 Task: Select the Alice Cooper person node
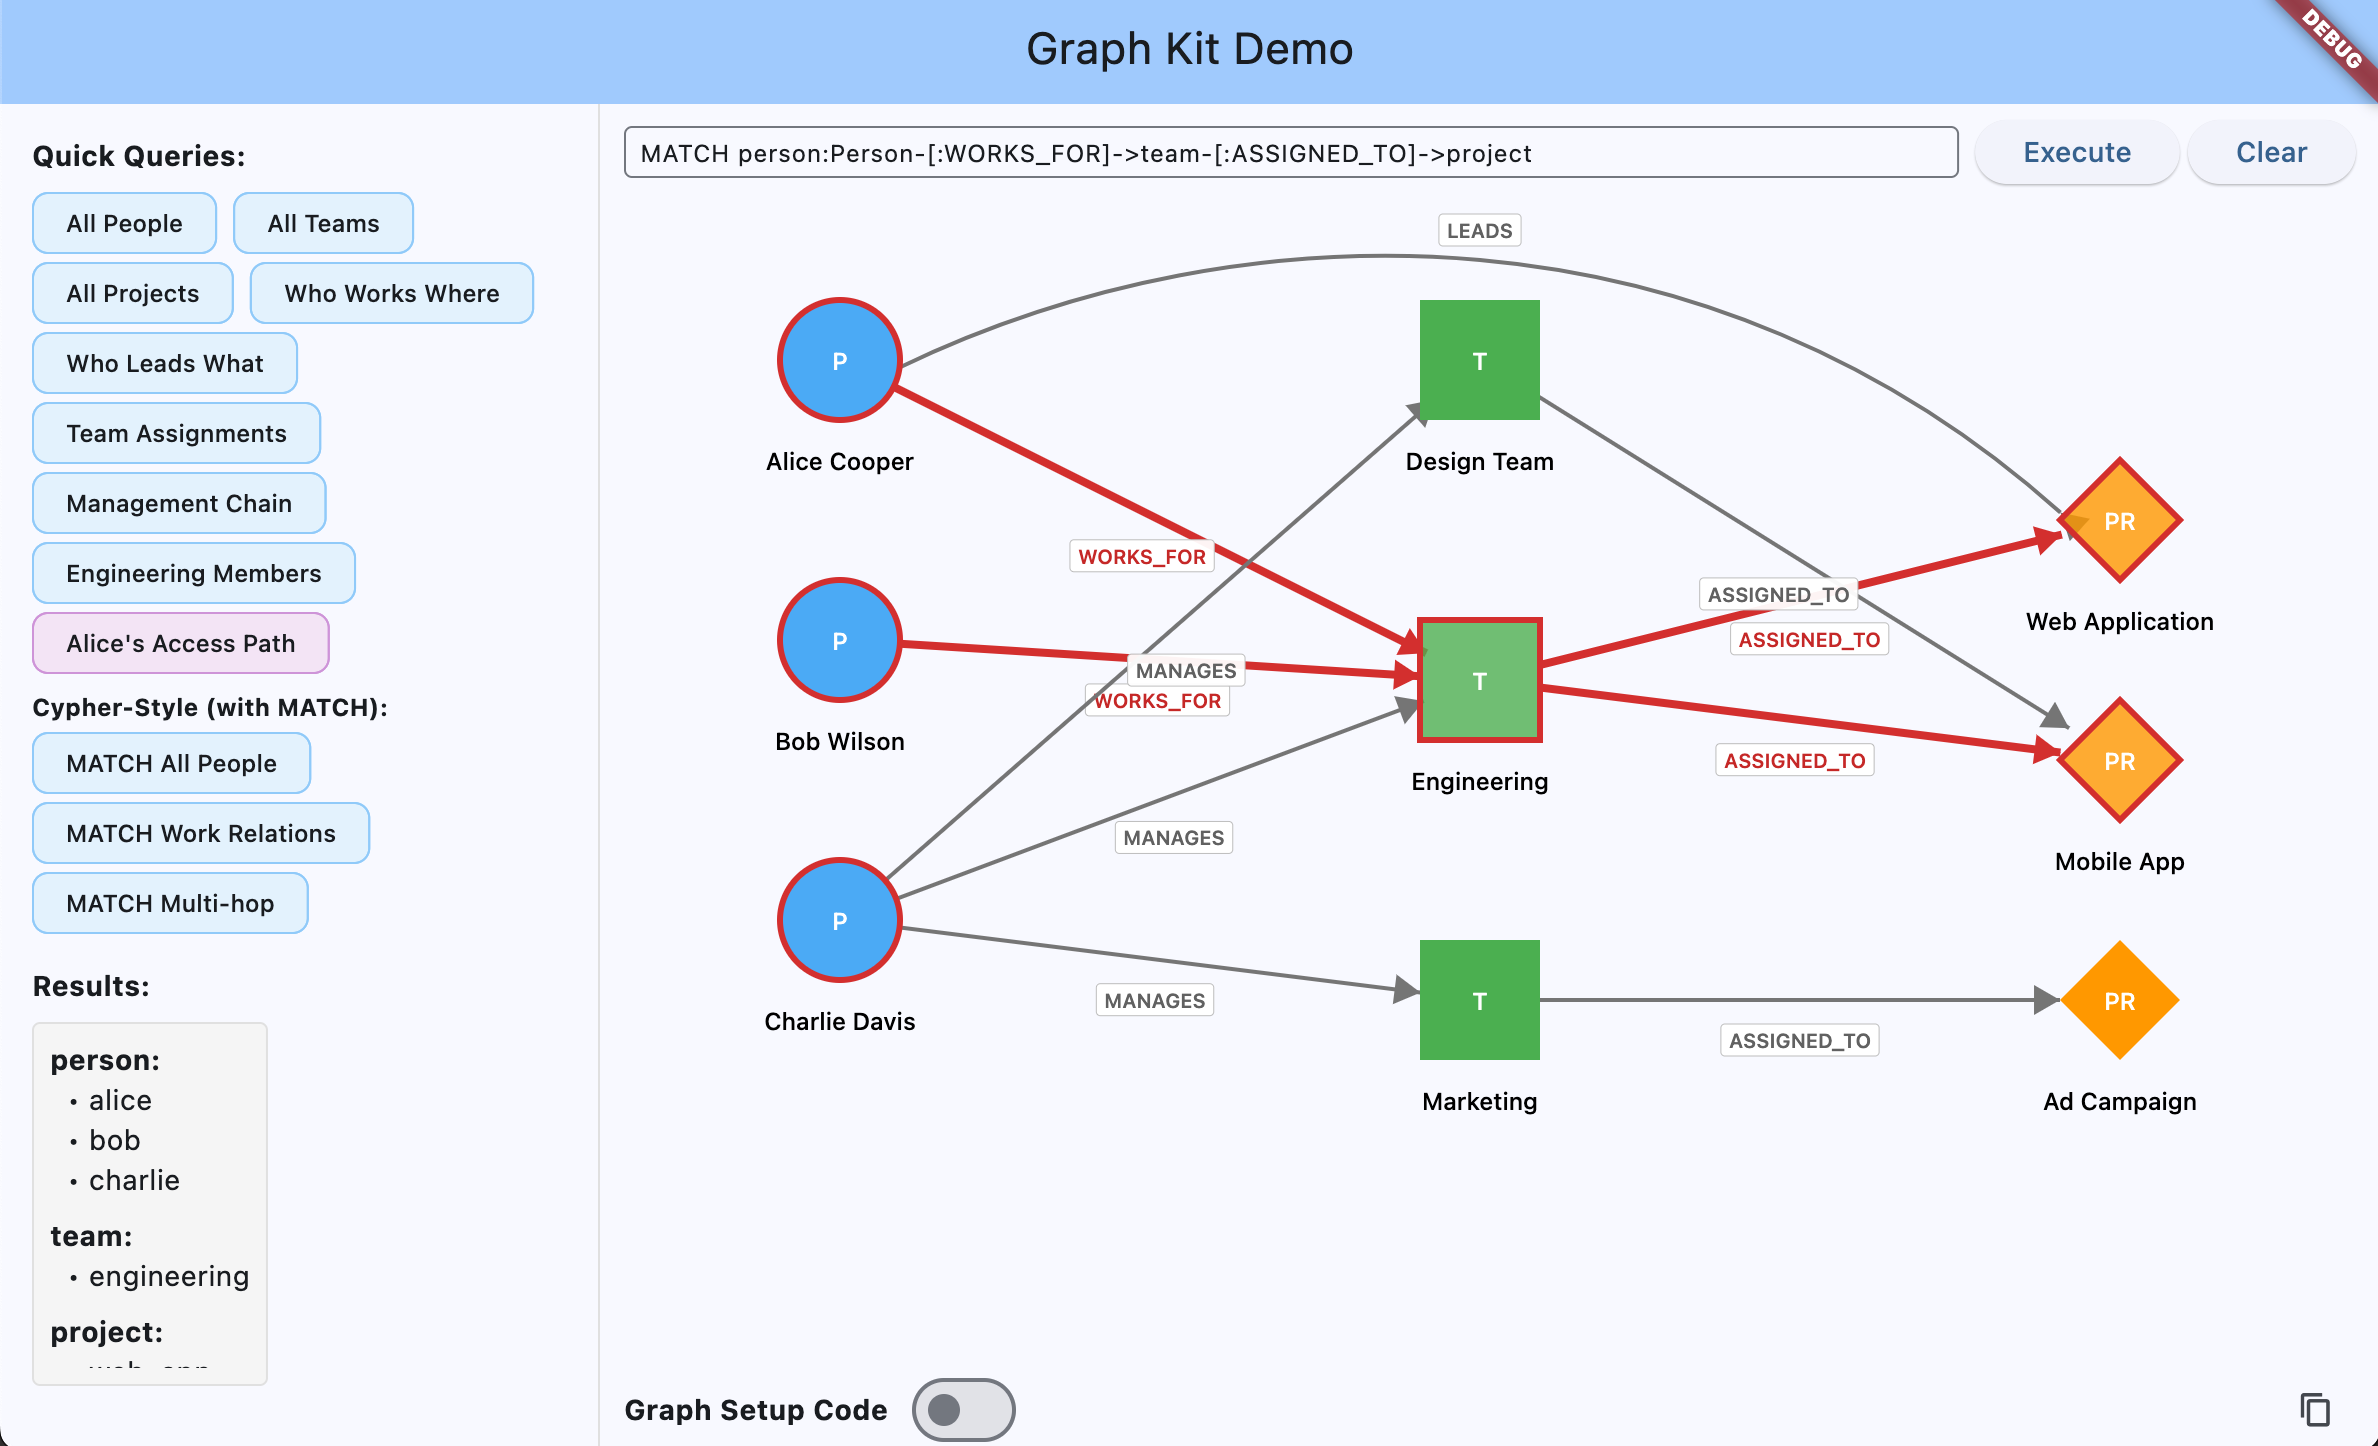(x=839, y=361)
